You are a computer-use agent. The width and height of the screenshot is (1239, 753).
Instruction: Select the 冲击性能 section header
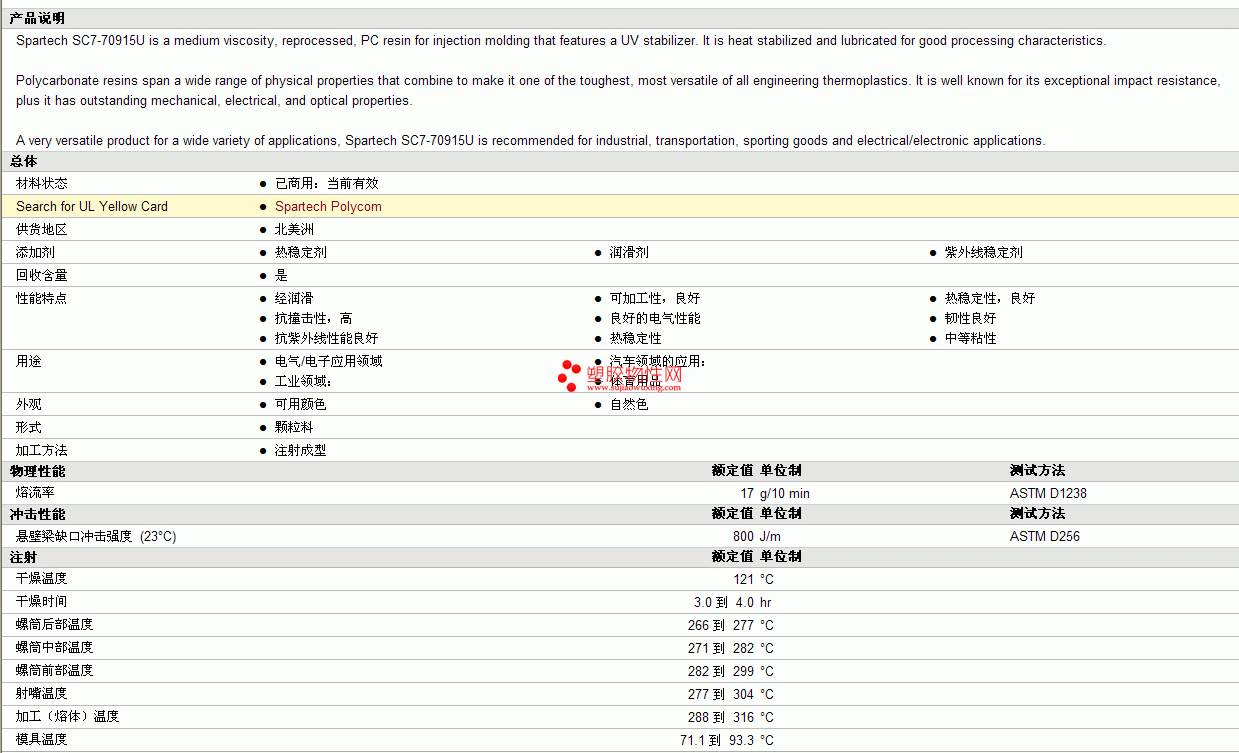pyautogui.click(x=37, y=513)
